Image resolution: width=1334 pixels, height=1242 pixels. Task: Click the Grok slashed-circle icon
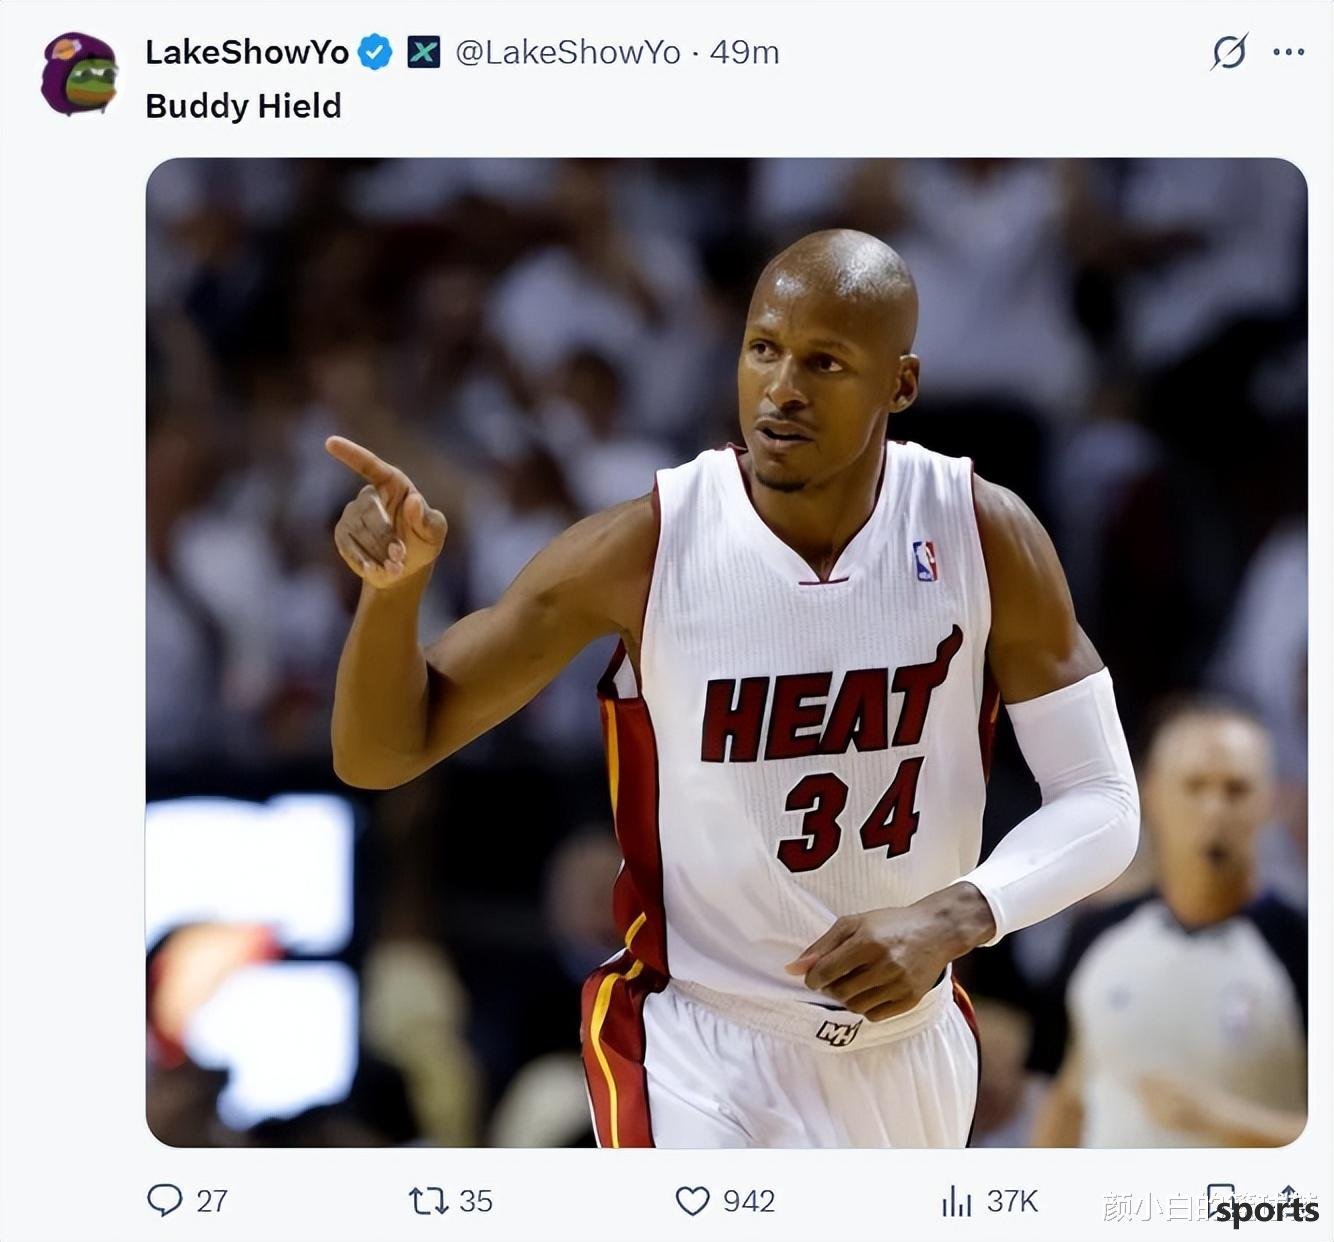coord(1228,52)
